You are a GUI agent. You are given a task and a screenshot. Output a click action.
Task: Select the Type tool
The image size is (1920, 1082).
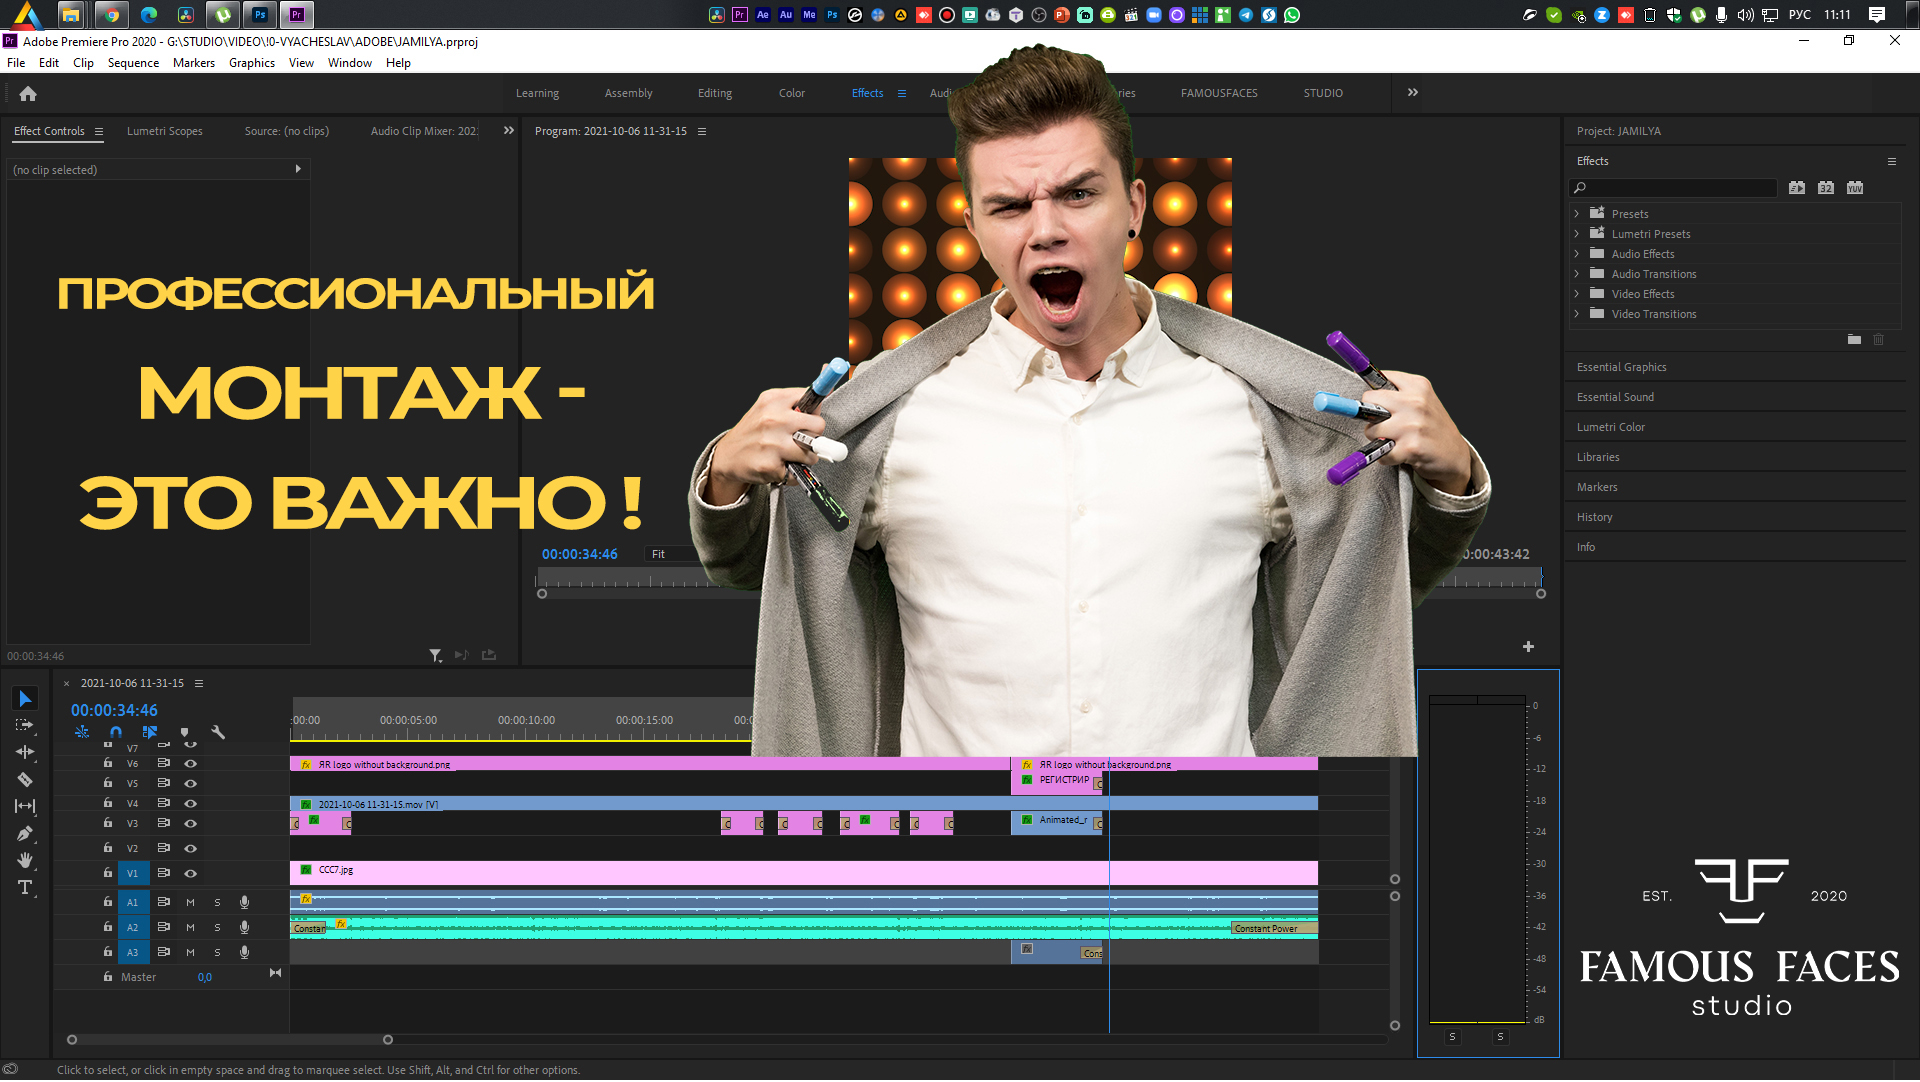[x=25, y=887]
